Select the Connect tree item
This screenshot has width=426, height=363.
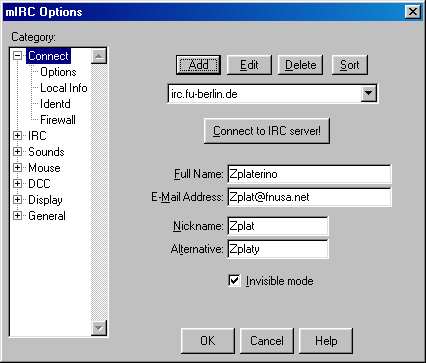pyautogui.click(x=49, y=56)
